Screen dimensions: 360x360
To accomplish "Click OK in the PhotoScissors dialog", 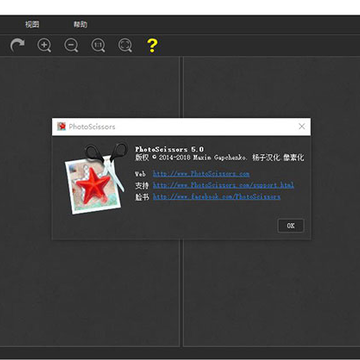I will point(291,226).
